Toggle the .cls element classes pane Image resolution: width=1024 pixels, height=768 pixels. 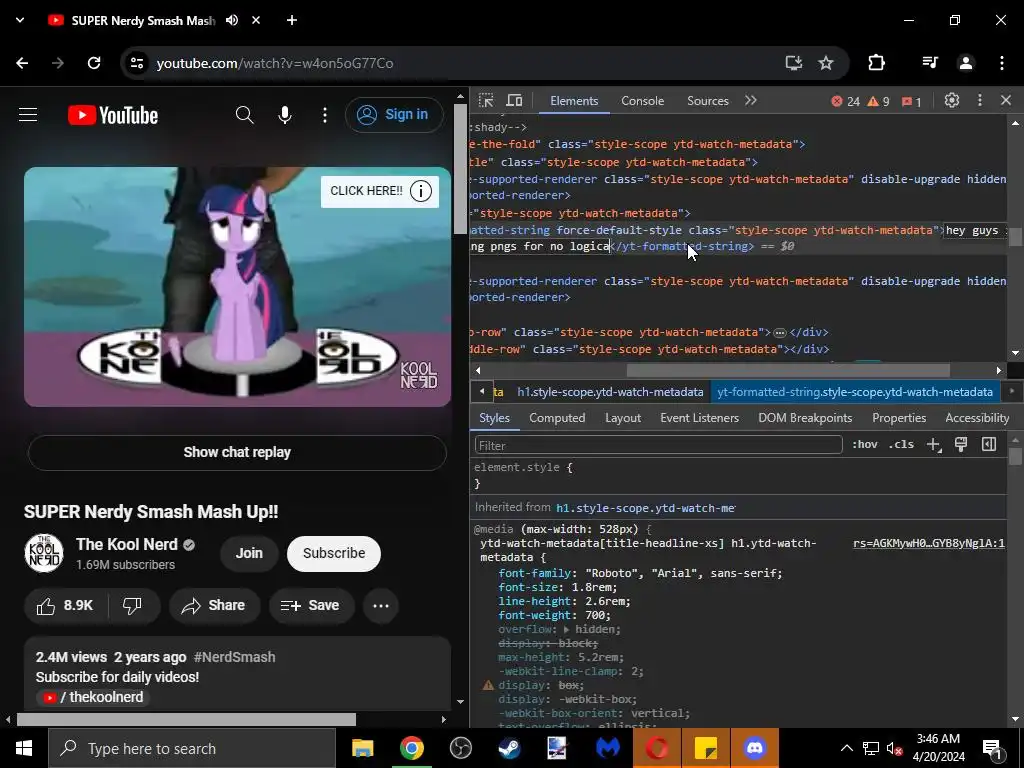tap(901, 445)
